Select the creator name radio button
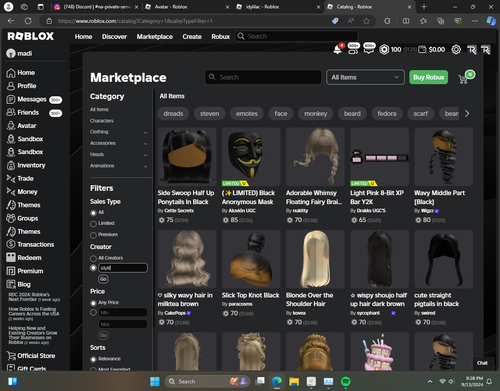 click(x=93, y=268)
